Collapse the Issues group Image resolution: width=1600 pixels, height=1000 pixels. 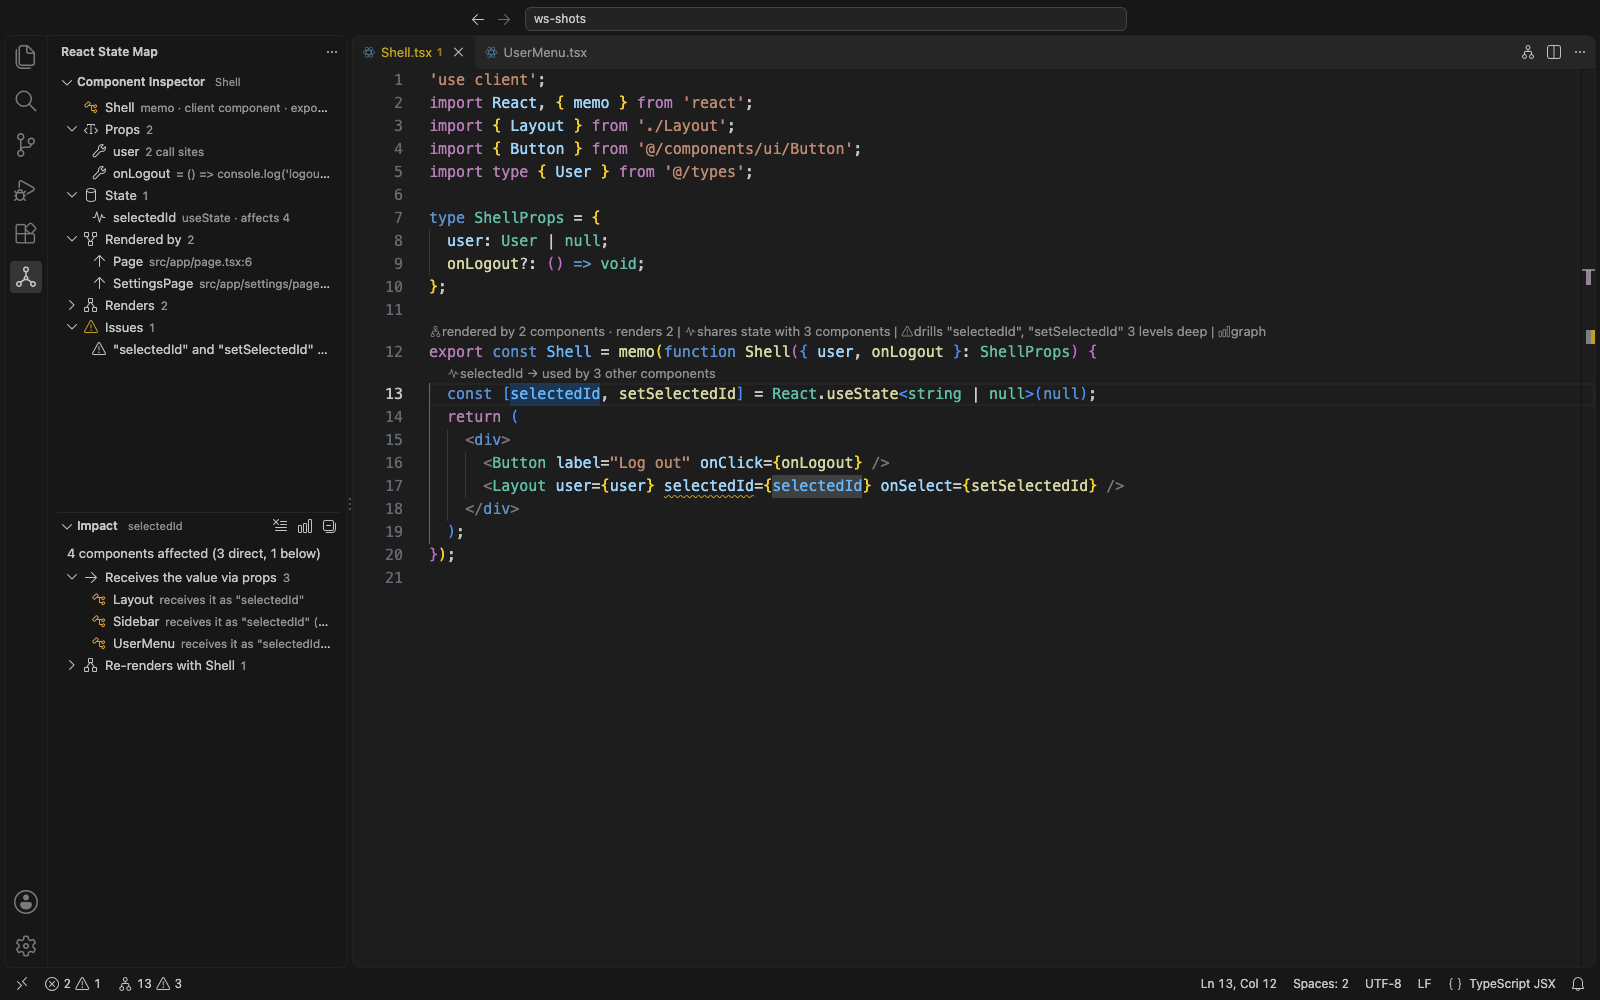click(x=72, y=328)
